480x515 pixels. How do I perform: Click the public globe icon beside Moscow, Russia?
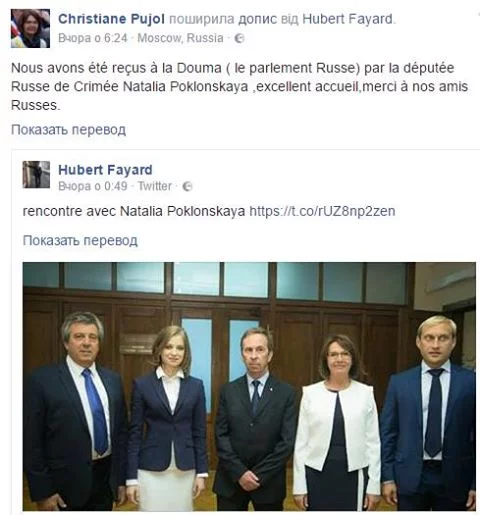(239, 38)
